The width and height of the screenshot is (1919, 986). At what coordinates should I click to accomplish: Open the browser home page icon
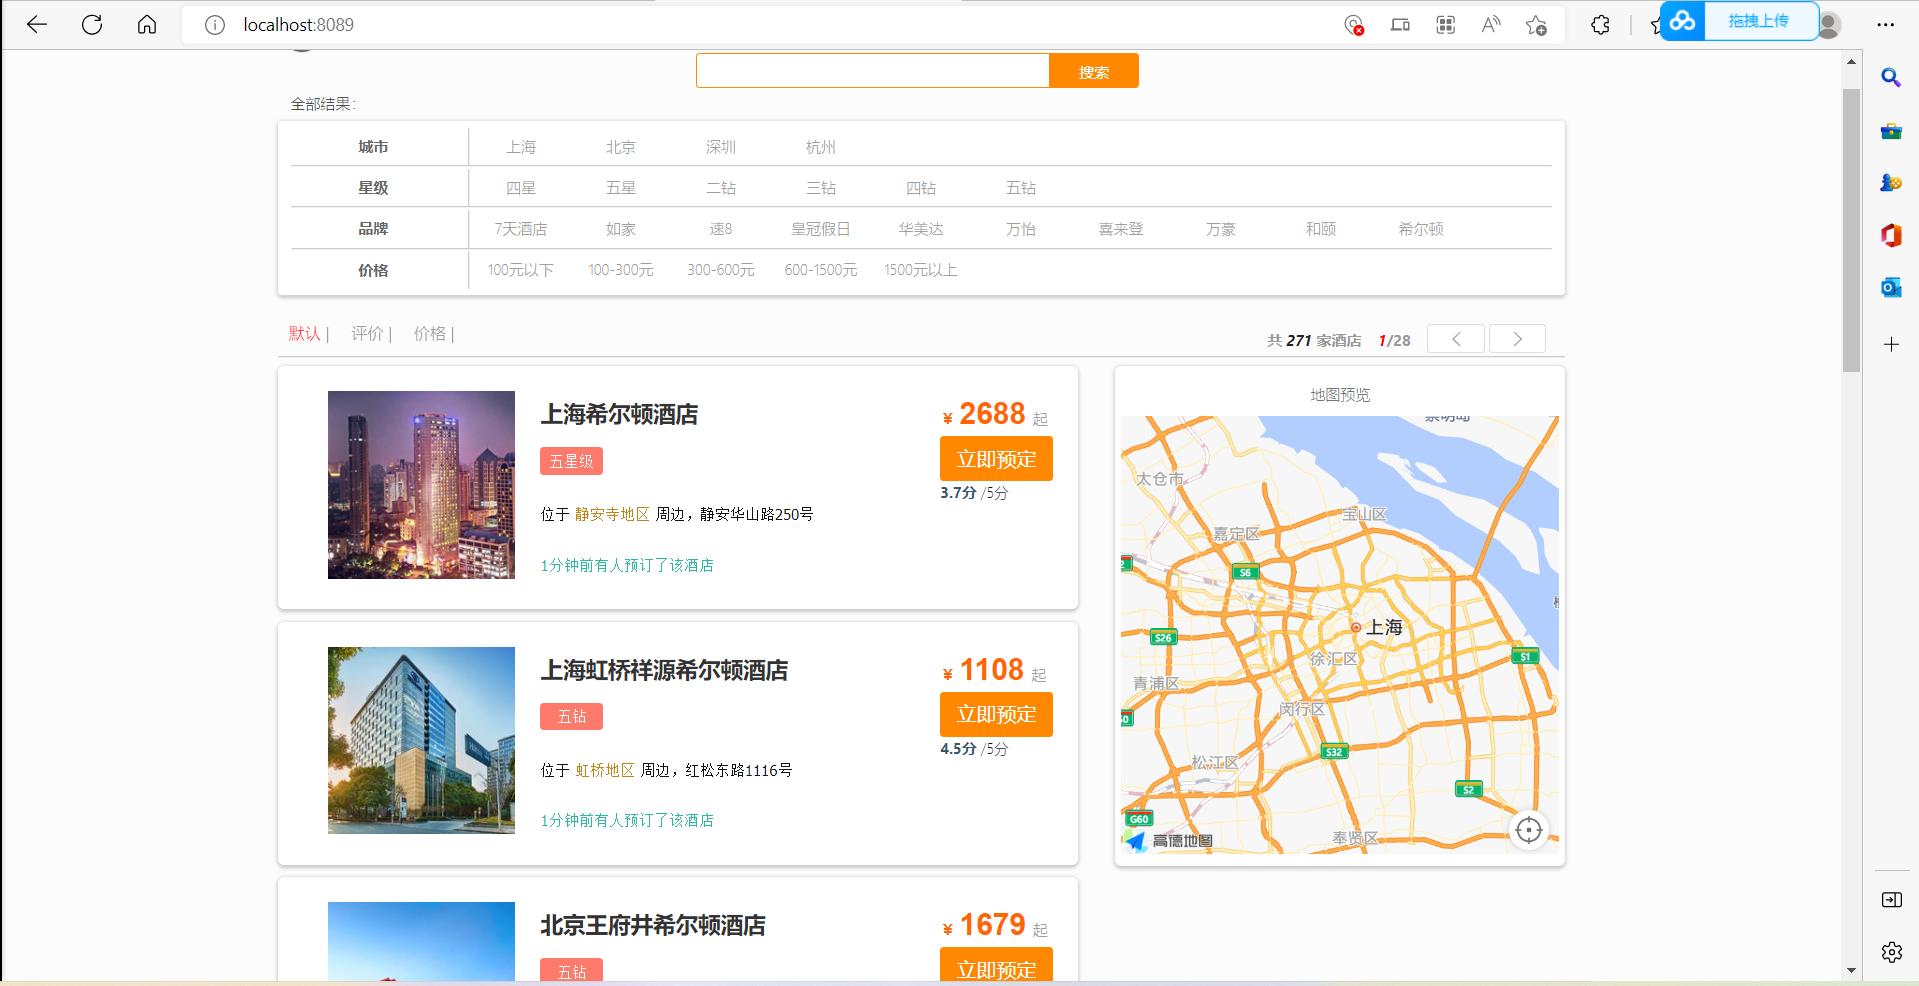click(147, 25)
